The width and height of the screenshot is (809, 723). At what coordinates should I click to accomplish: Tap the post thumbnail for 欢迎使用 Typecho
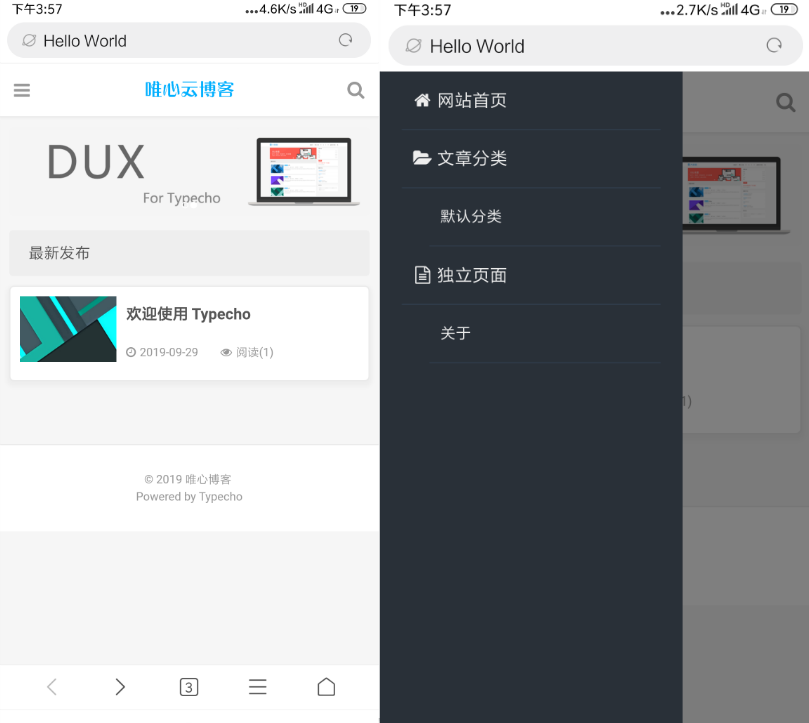coord(68,329)
